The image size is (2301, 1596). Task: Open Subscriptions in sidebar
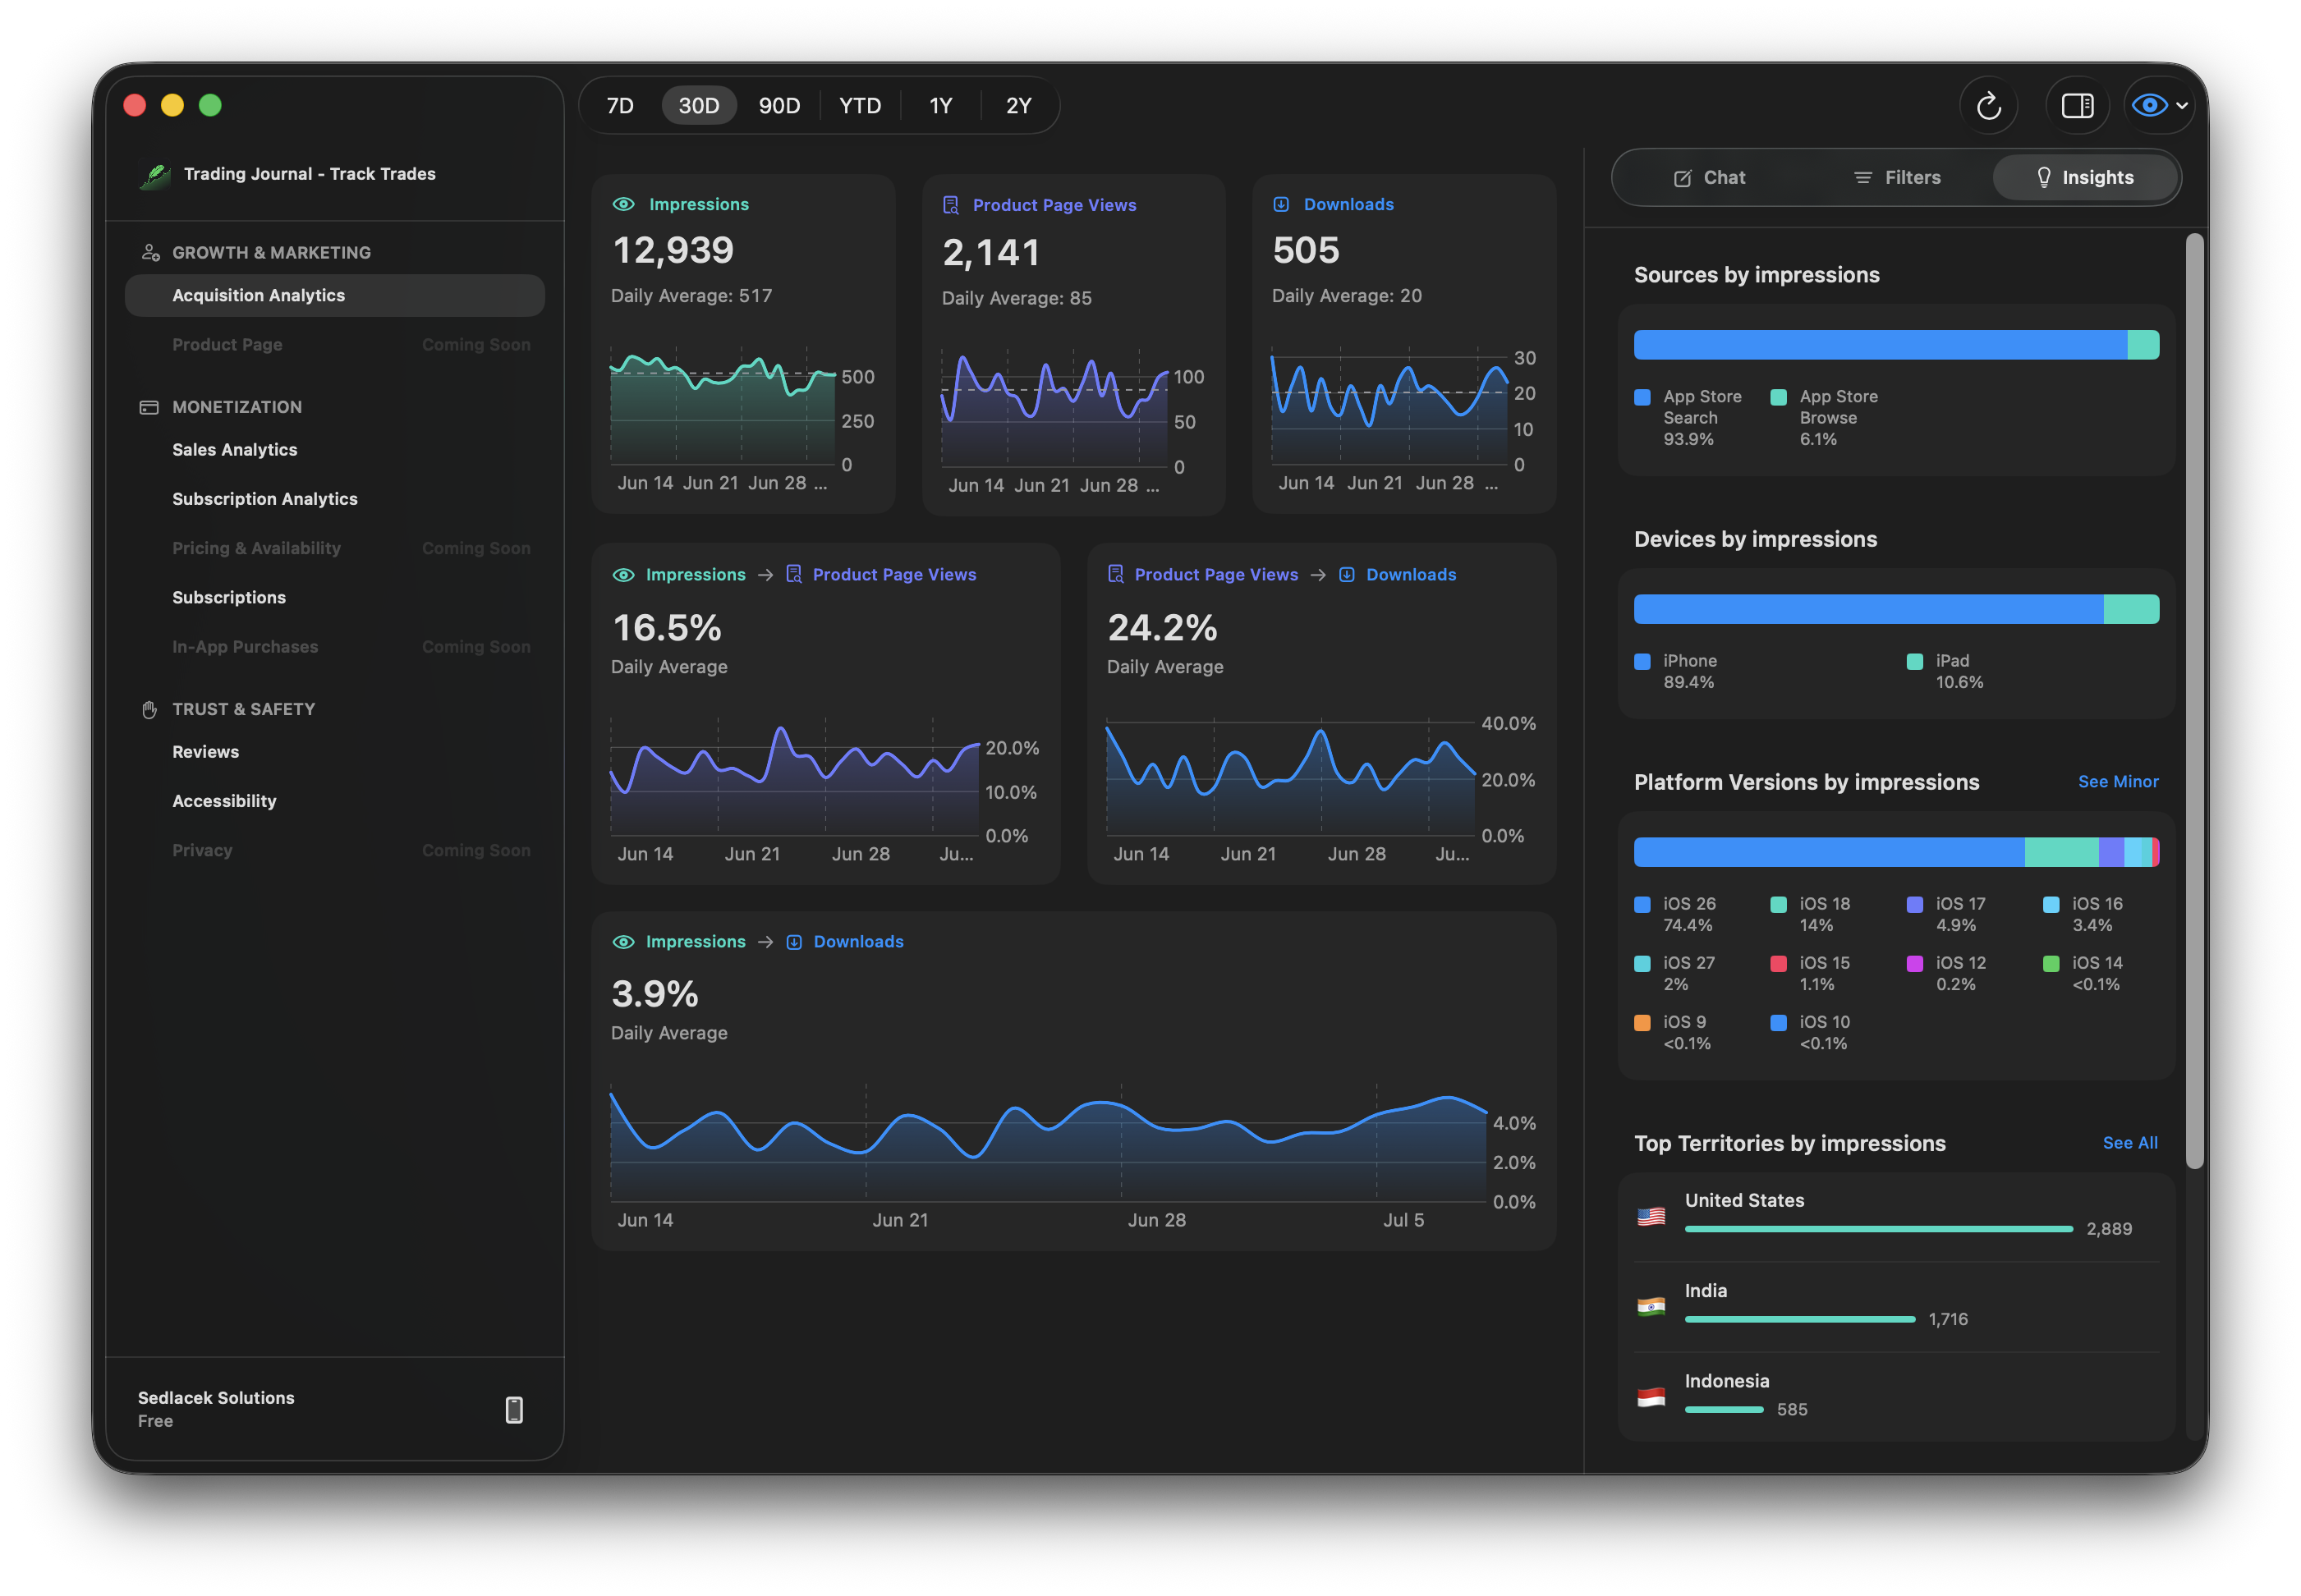334,598
